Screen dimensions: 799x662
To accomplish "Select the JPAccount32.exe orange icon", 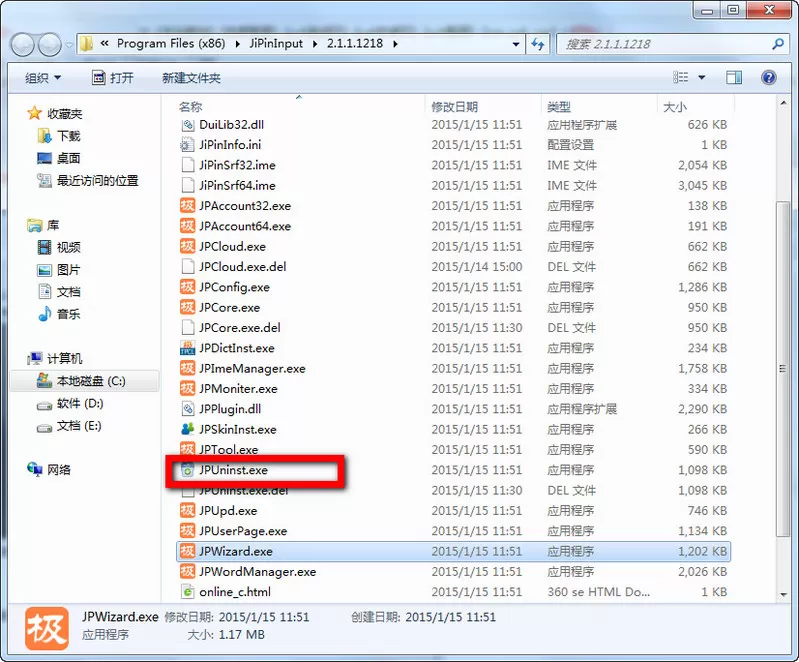I will click(188, 206).
